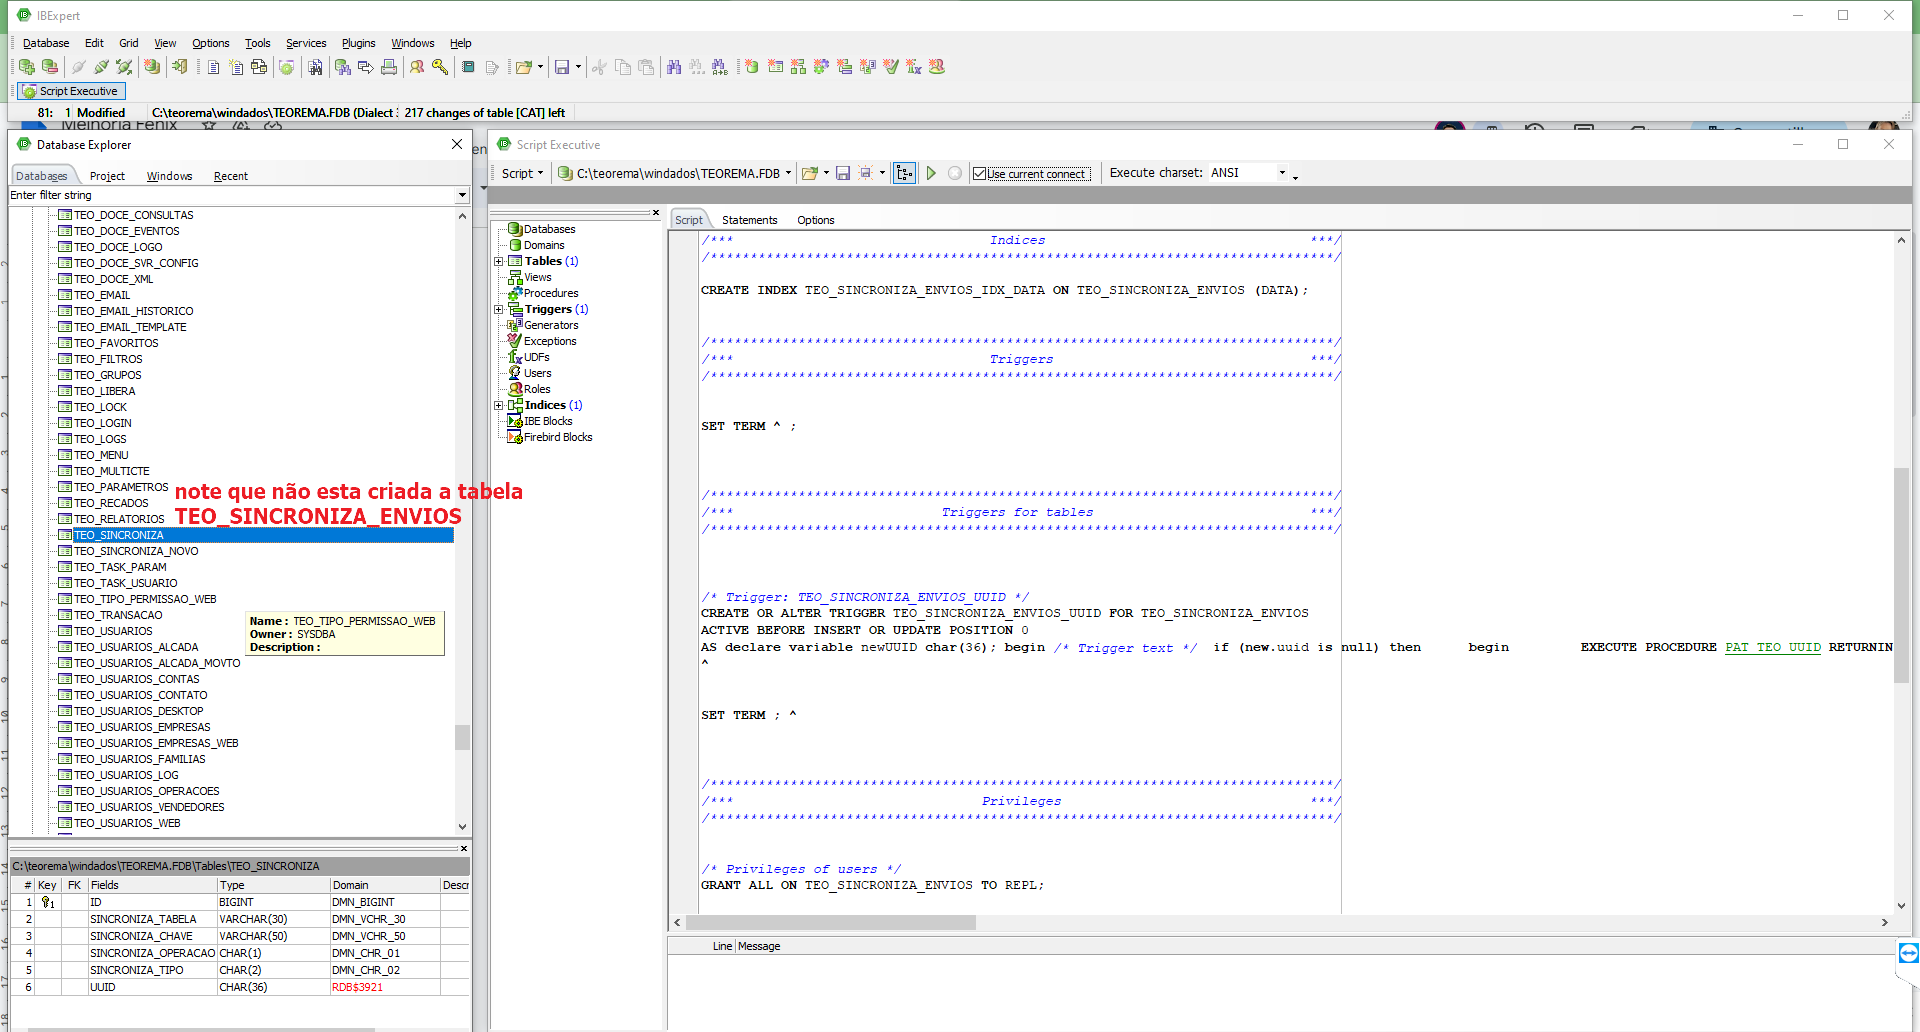
Task: Open the Services menu
Action: (x=306, y=43)
